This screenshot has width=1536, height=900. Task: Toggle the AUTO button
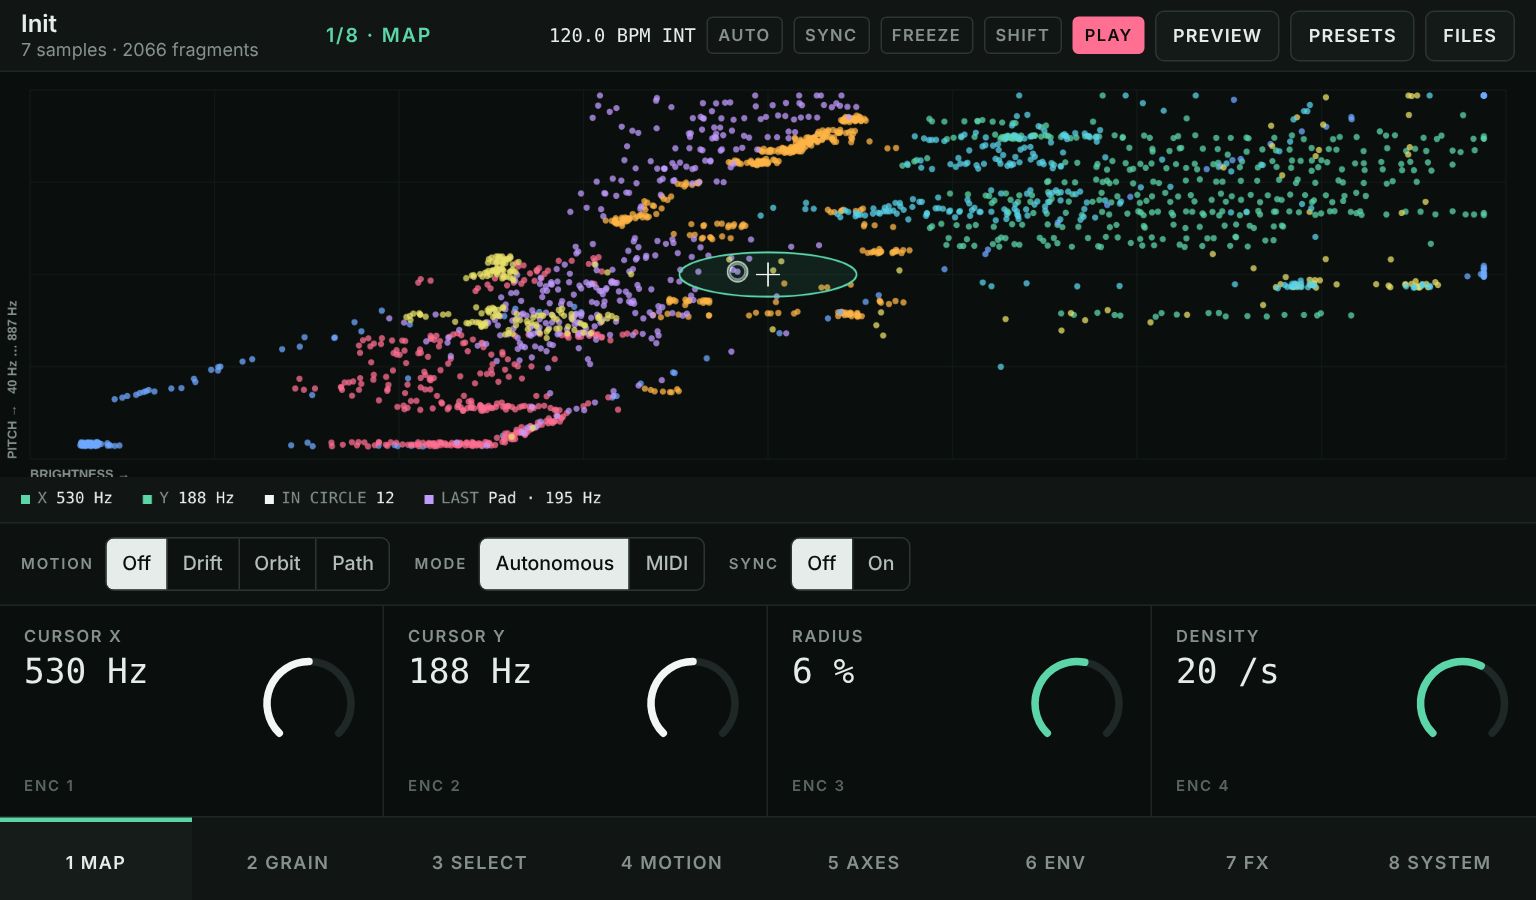(744, 35)
